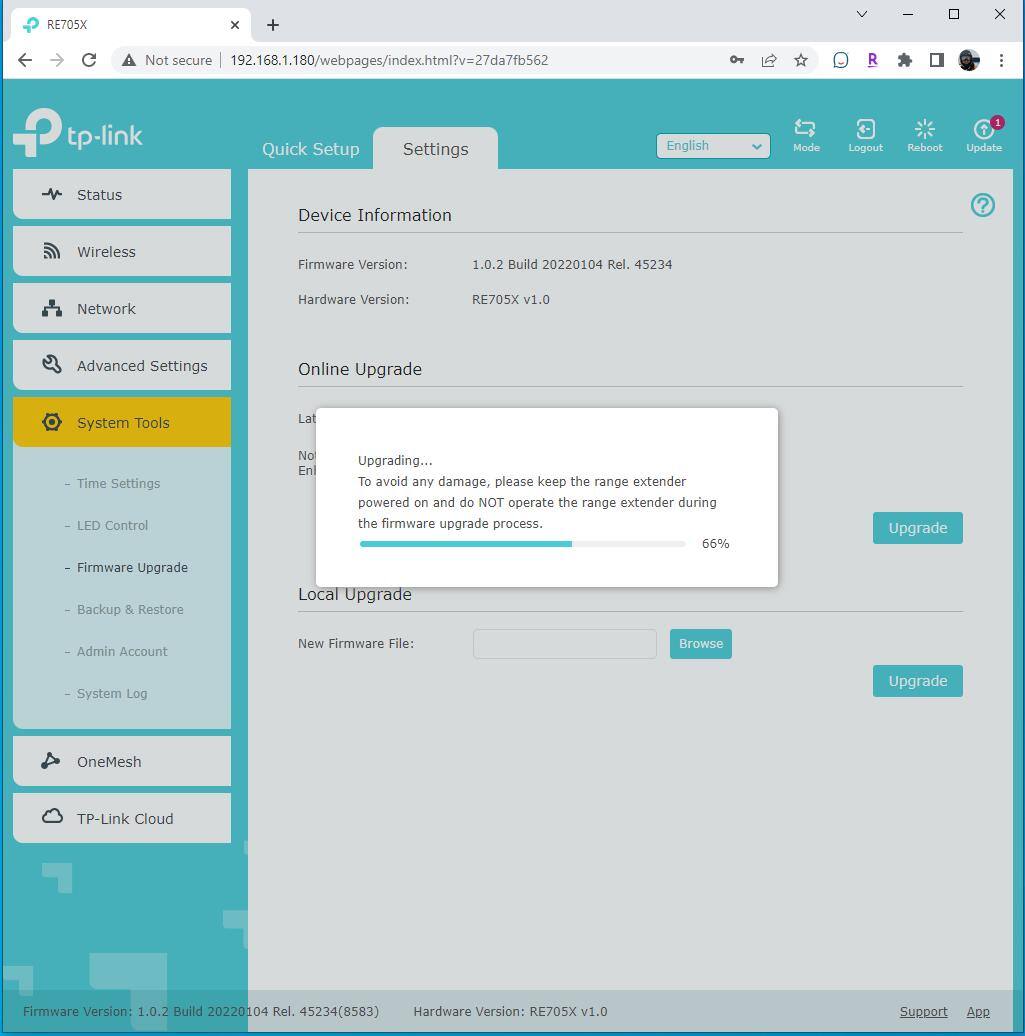Screen dimensions: 1025x1036
Task: Expand the Advanced Settings menu
Action: 122,366
